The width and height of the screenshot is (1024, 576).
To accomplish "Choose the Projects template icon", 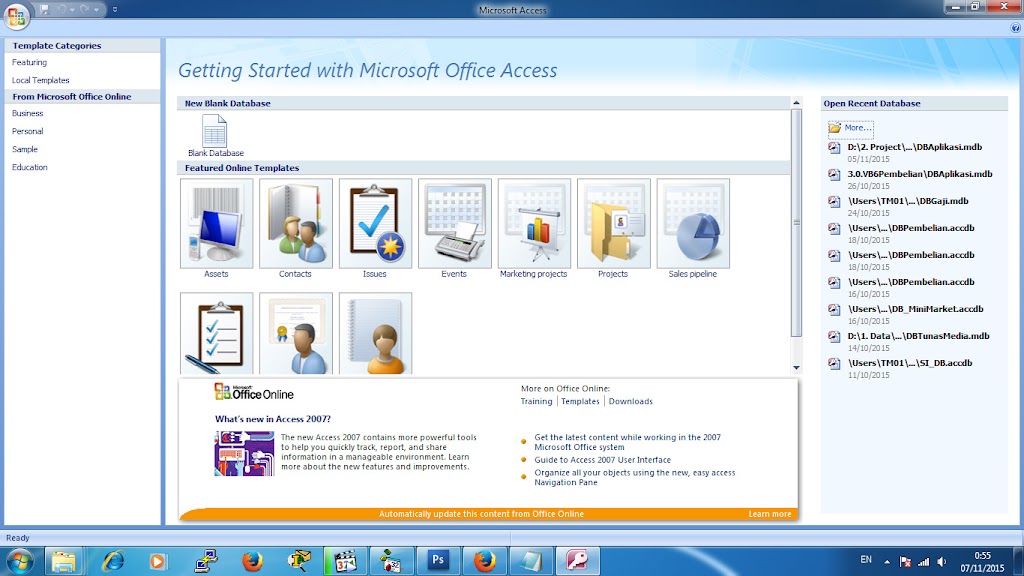I will click(x=614, y=223).
